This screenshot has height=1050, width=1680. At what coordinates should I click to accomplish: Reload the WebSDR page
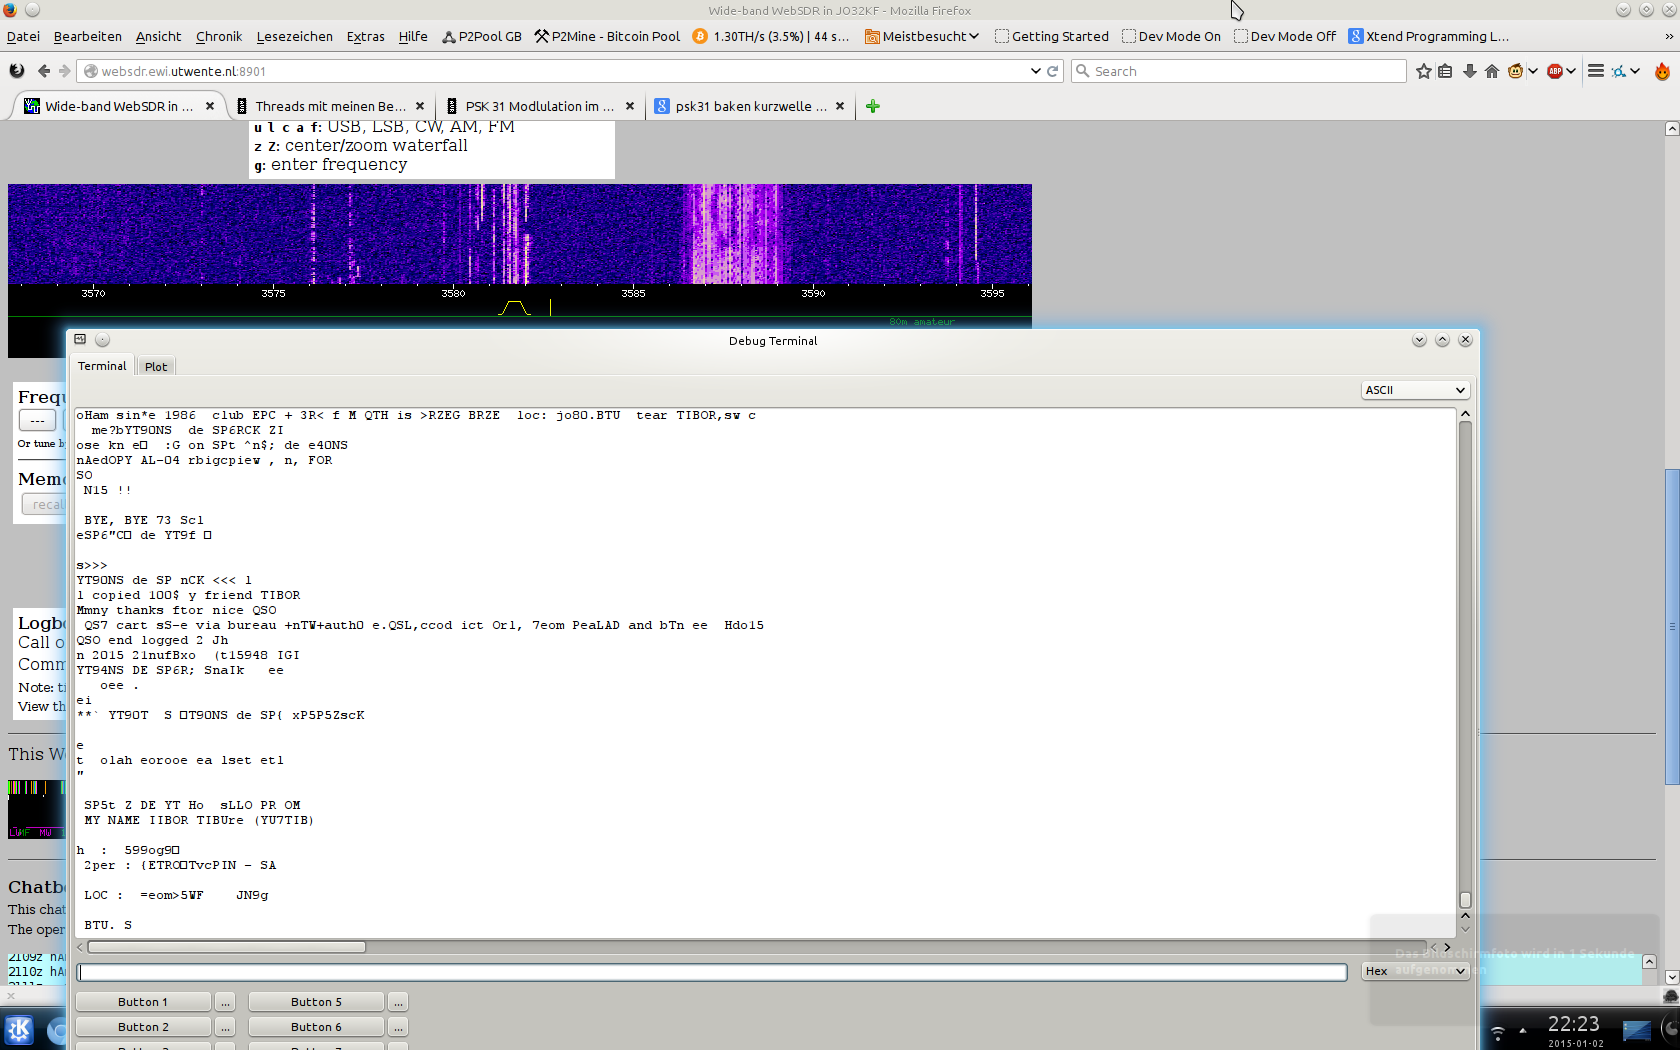pos(1052,71)
